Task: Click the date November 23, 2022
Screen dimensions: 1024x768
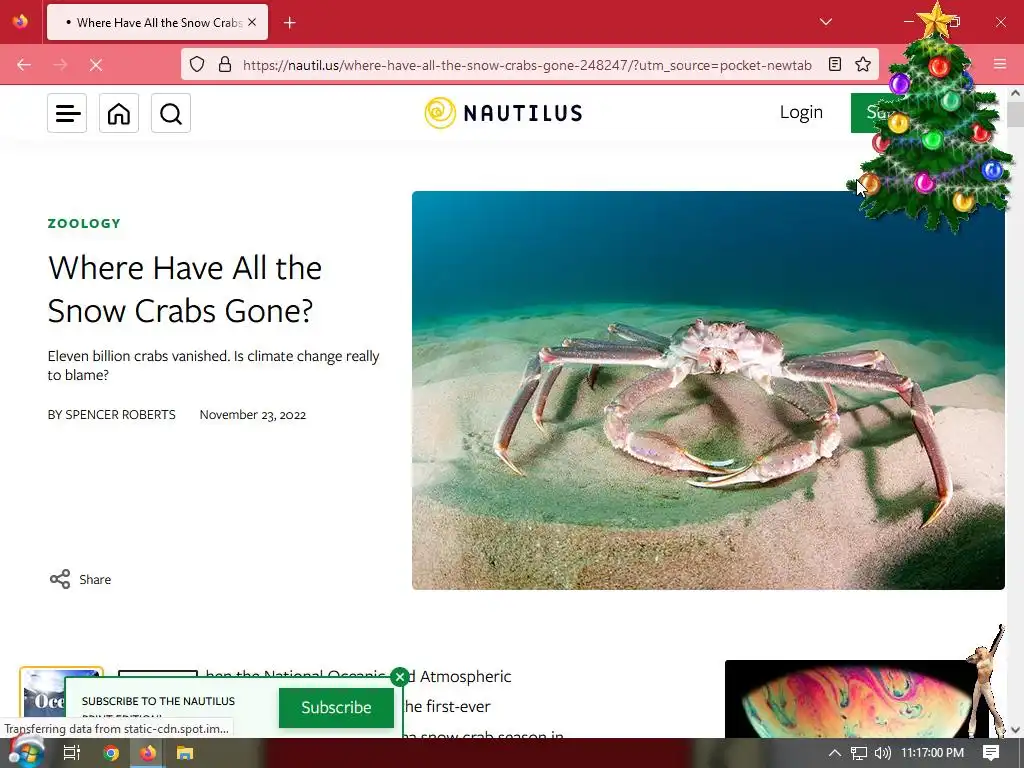Action: click(x=253, y=415)
